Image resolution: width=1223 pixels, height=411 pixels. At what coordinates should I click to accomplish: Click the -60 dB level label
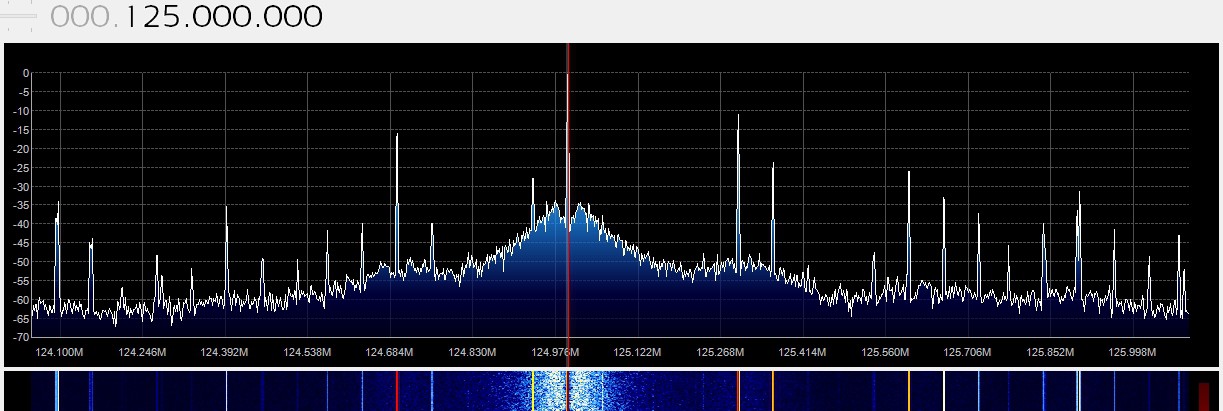click(x=21, y=300)
